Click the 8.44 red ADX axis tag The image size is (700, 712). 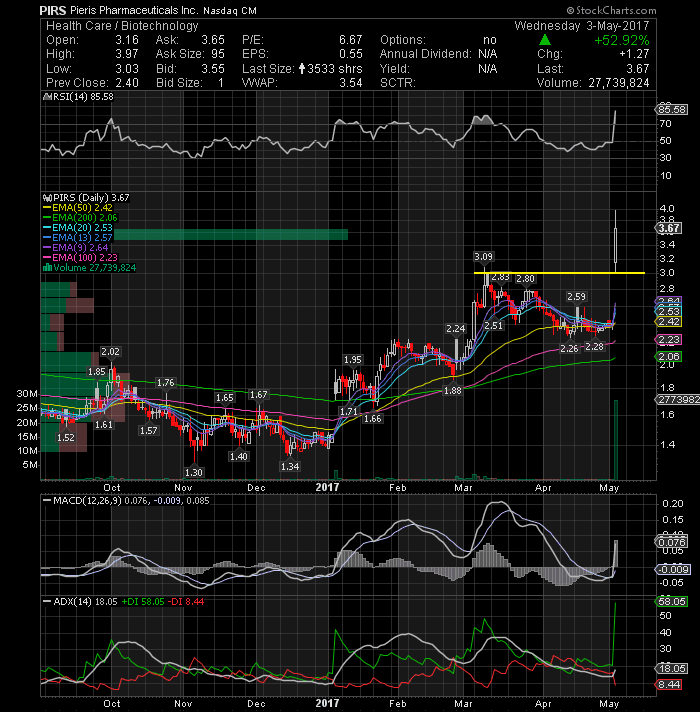670,684
